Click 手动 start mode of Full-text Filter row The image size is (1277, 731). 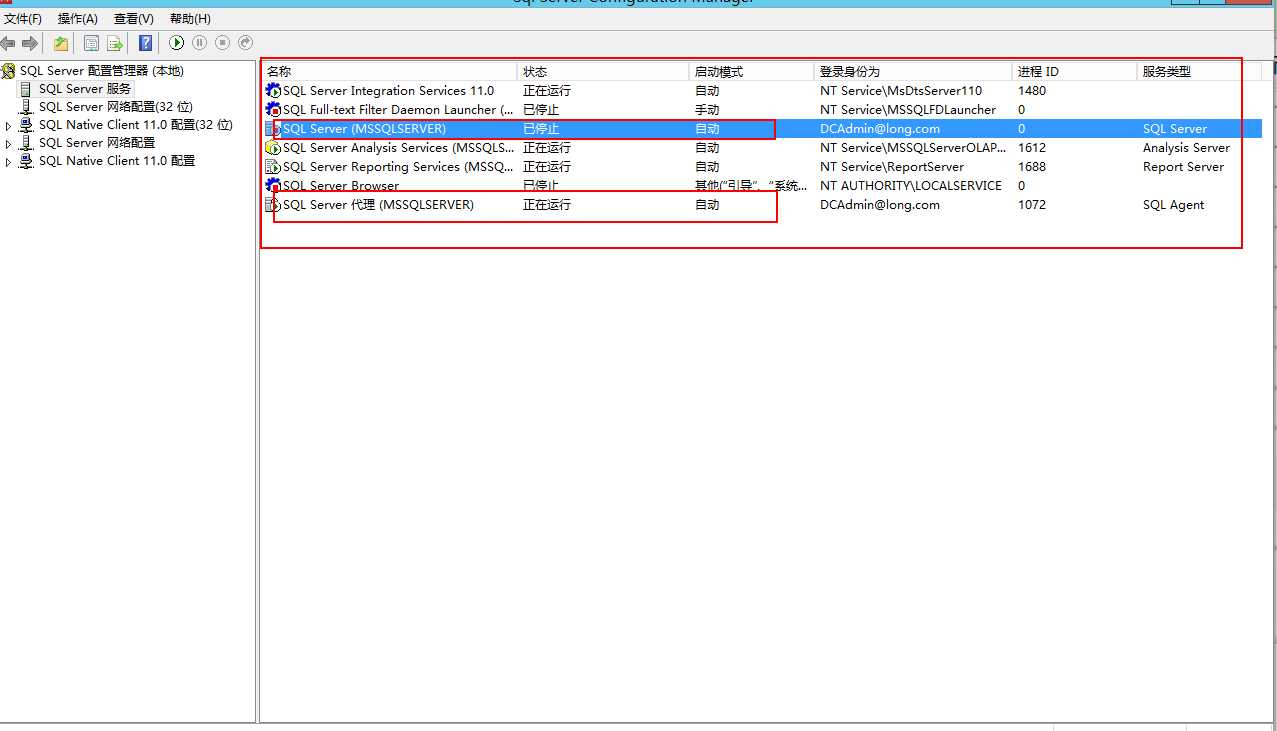point(707,110)
